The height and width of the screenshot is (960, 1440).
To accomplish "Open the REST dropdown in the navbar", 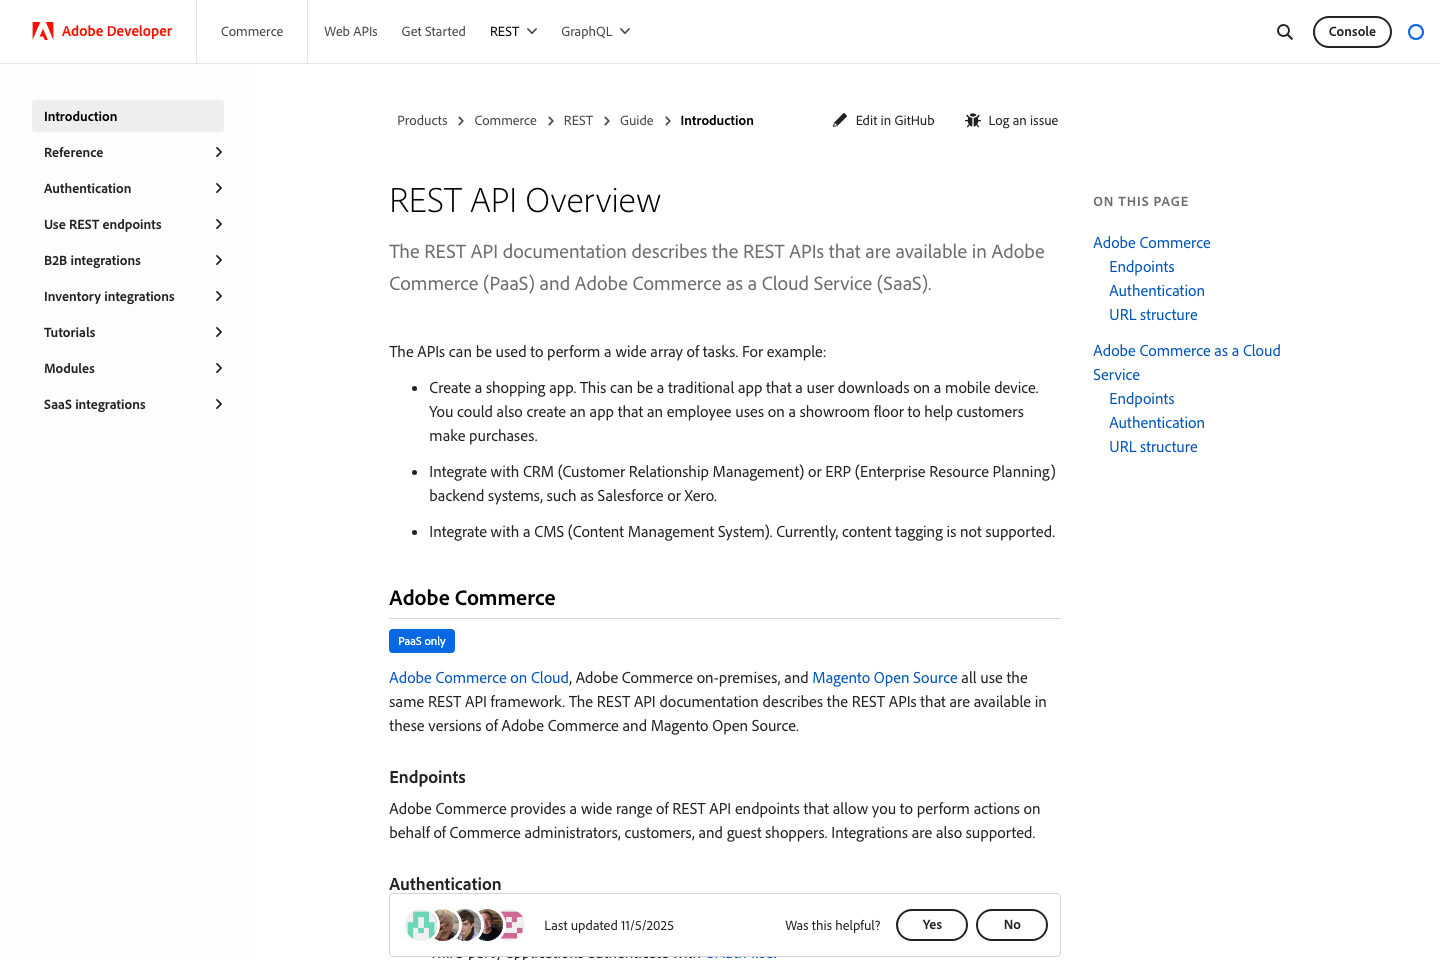I will tap(512, 31).
